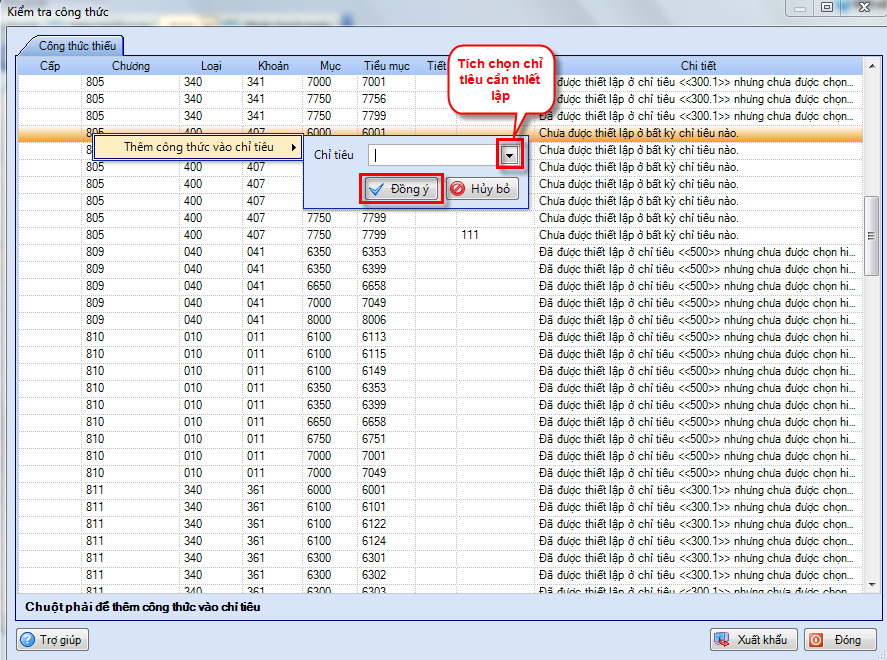Viewport: 887px width, 660px height.
Task: Click the vertical scrollbar thumb
Action: tap(872, 236)
